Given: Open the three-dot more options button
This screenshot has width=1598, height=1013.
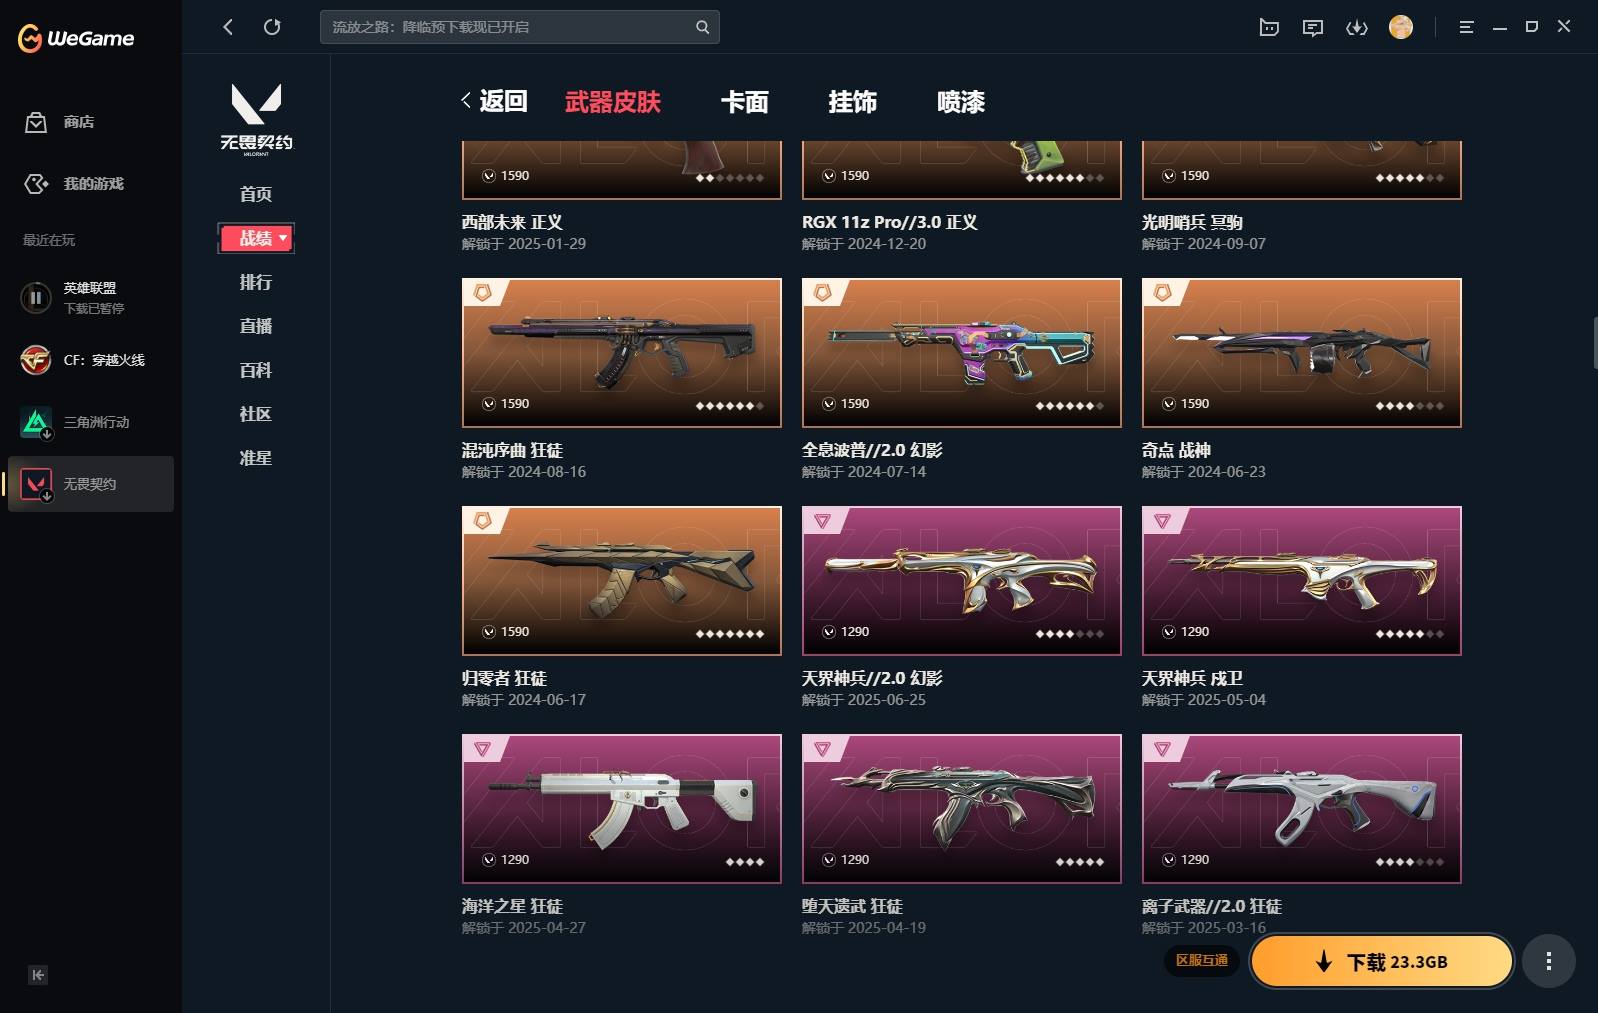Looking at the screenshot, I should [1549, 962].
